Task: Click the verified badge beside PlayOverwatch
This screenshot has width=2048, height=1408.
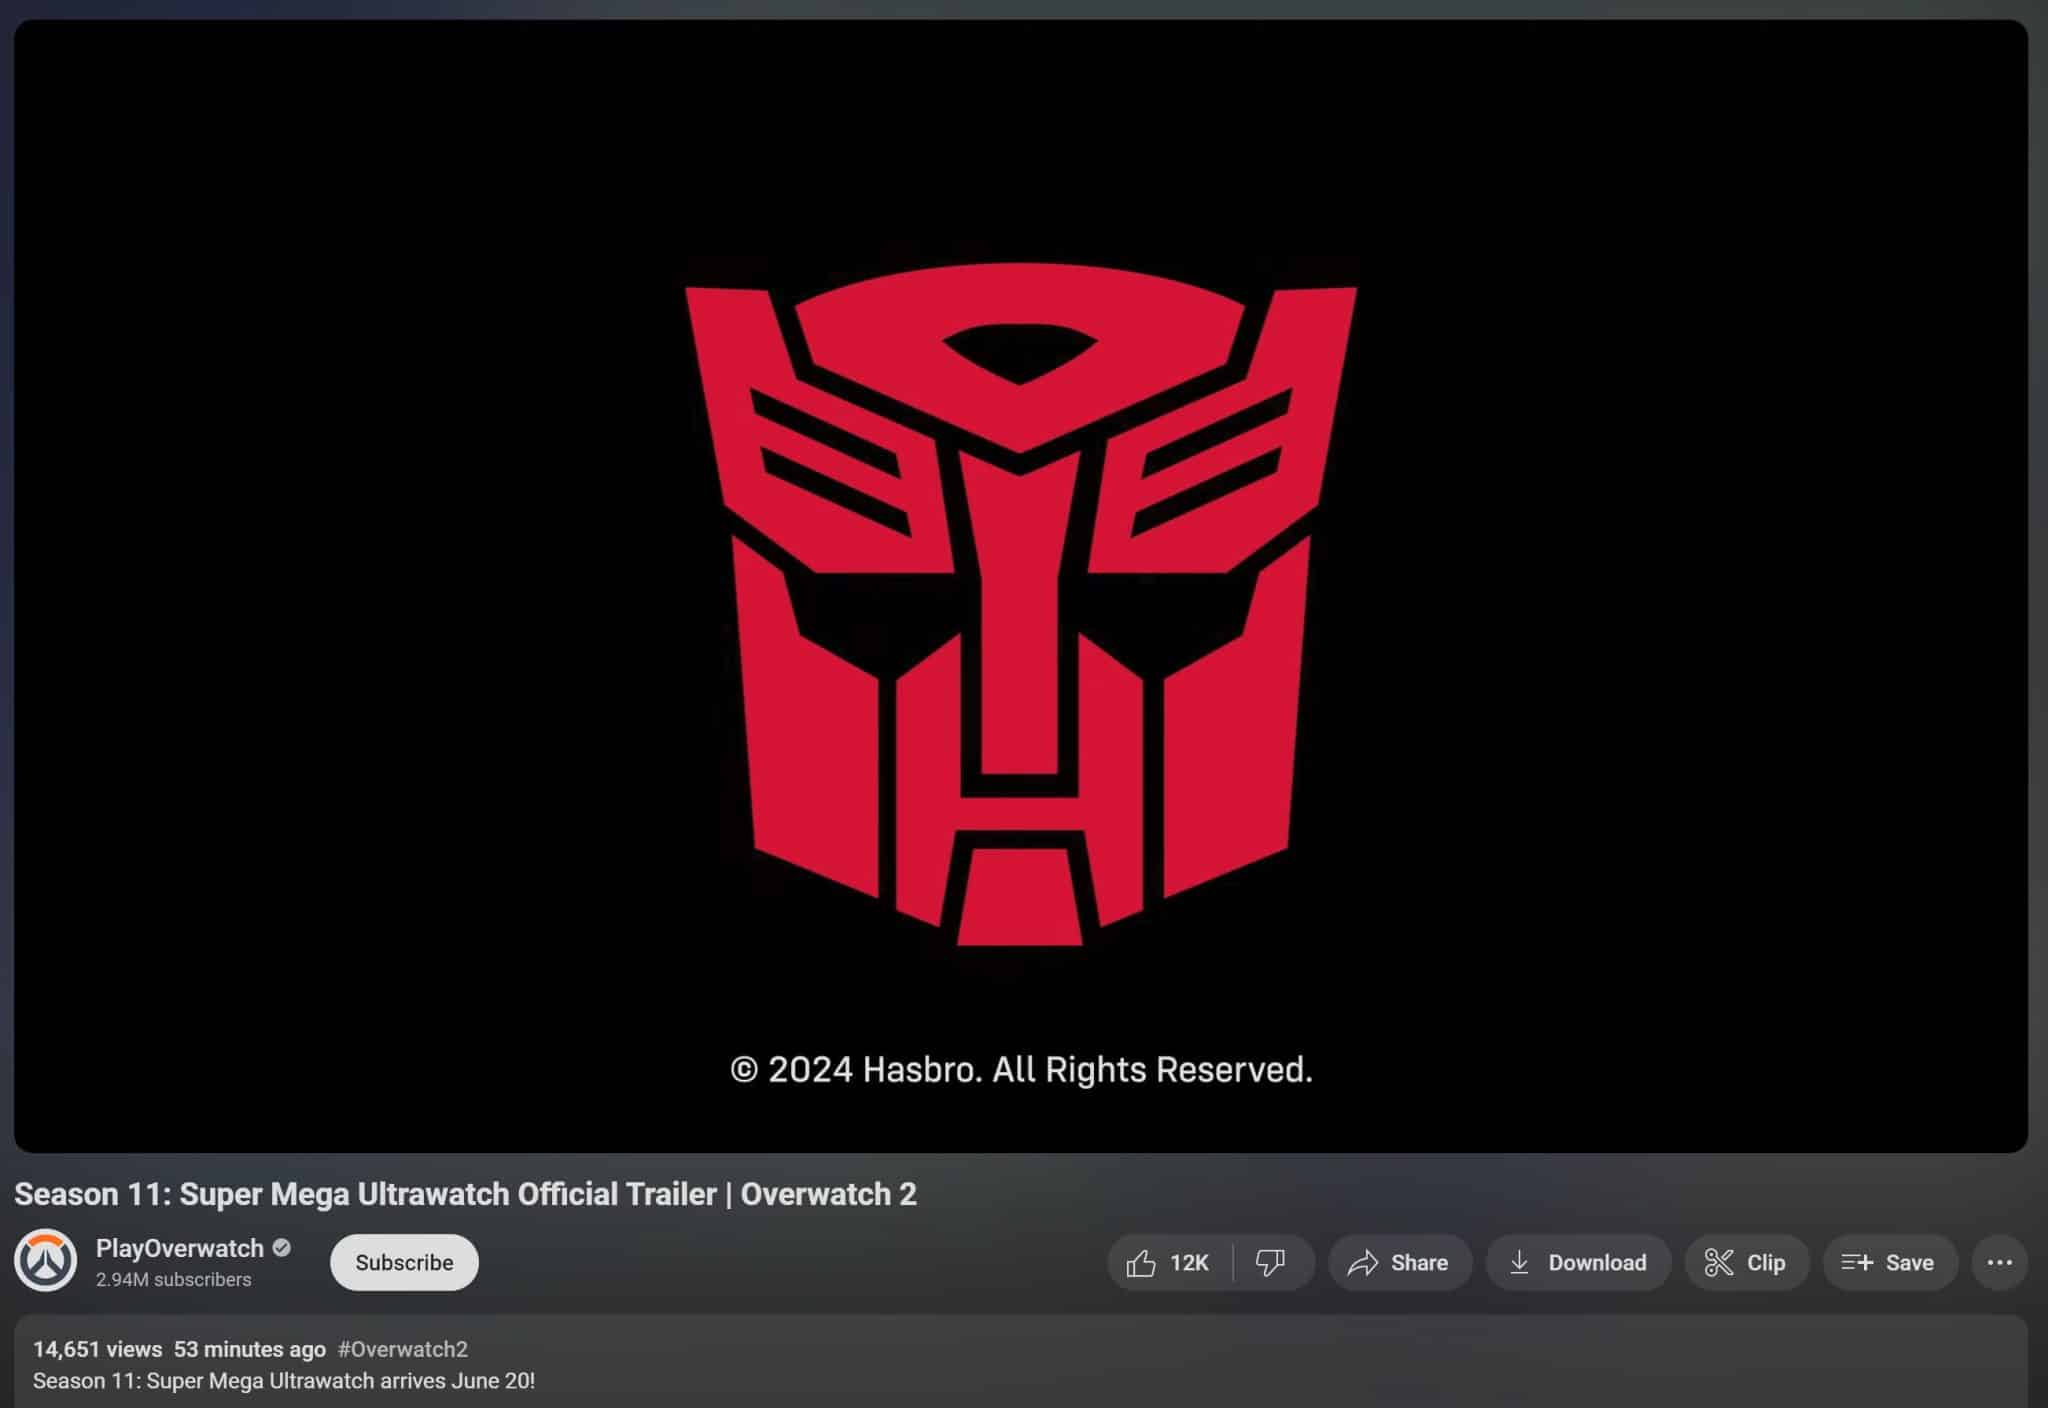Action: (x=281, y=1247)
